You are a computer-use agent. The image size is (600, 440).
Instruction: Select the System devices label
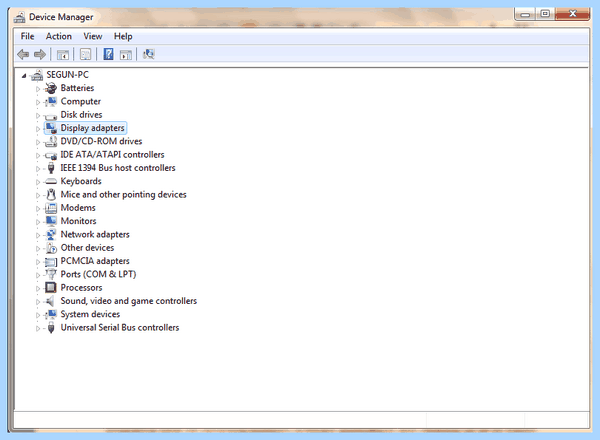[x=90, y=315]
